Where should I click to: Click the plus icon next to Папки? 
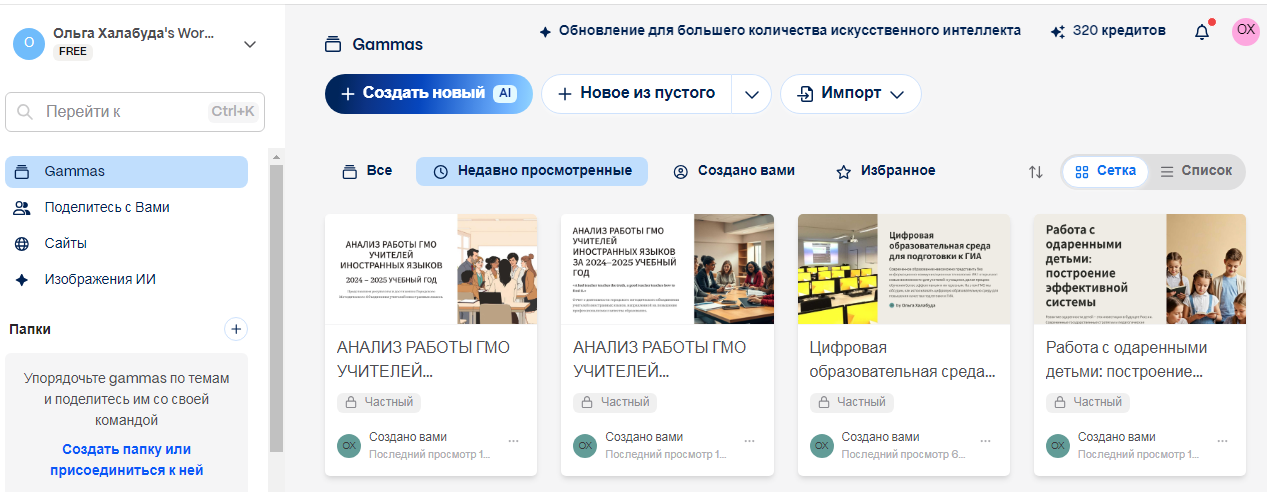236,329
